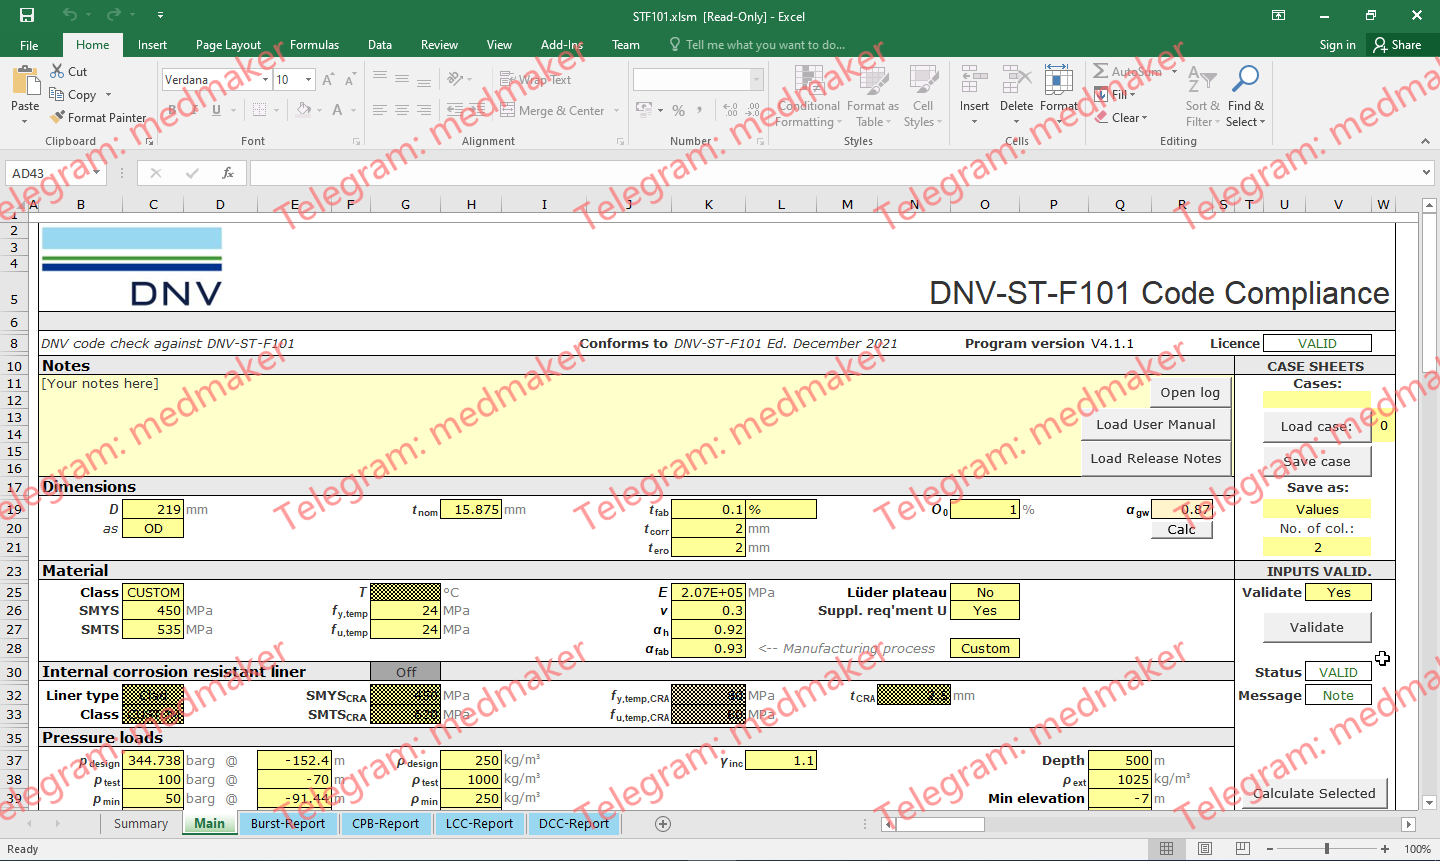1440x861 pixels.
Task: Switch to the Formulas ribbon tab
Action: 314,45
